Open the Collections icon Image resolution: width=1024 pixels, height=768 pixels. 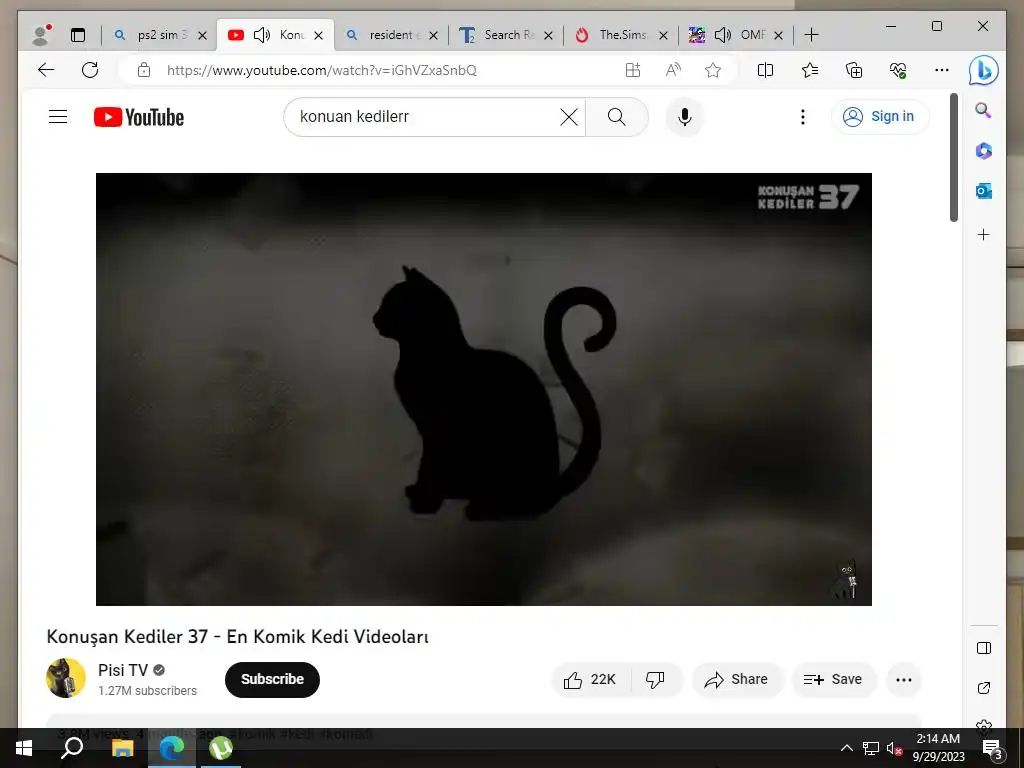[x=854, y=70]
